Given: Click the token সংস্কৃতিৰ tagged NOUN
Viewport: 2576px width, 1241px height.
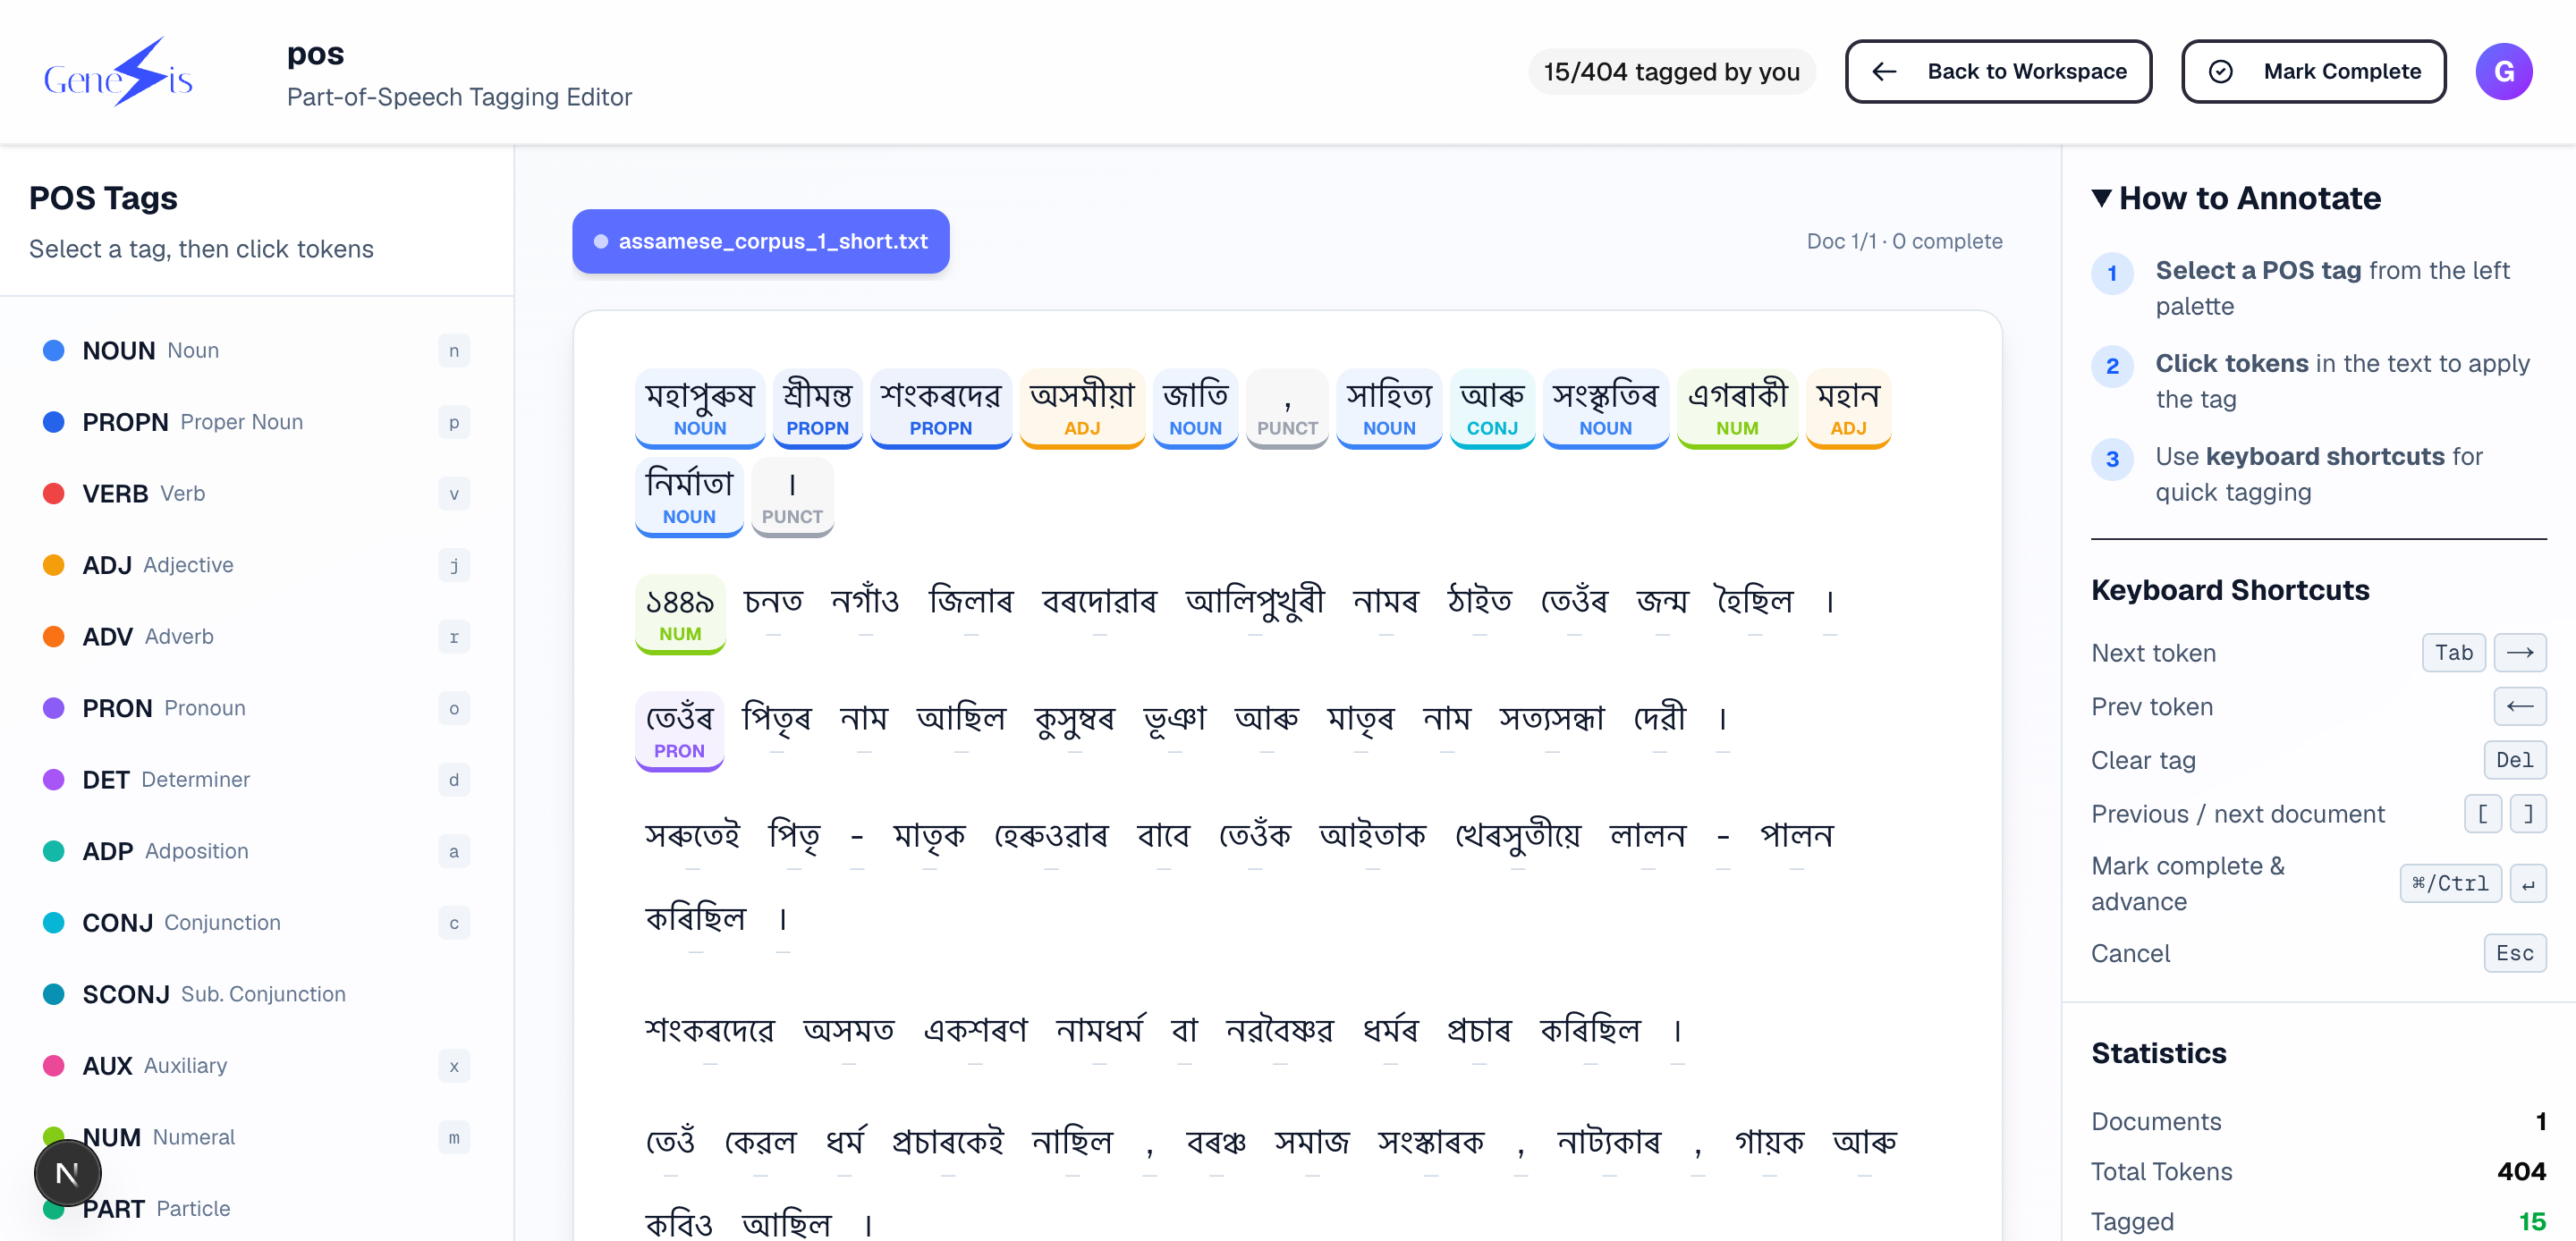Looking at the screenshot, I should point(1605,408).
